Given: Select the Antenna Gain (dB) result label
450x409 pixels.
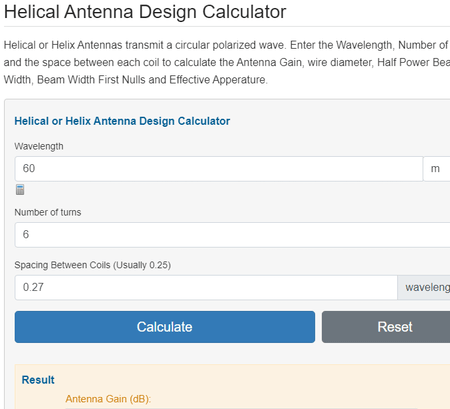Looking at the screenshot, I should [108, 399].
